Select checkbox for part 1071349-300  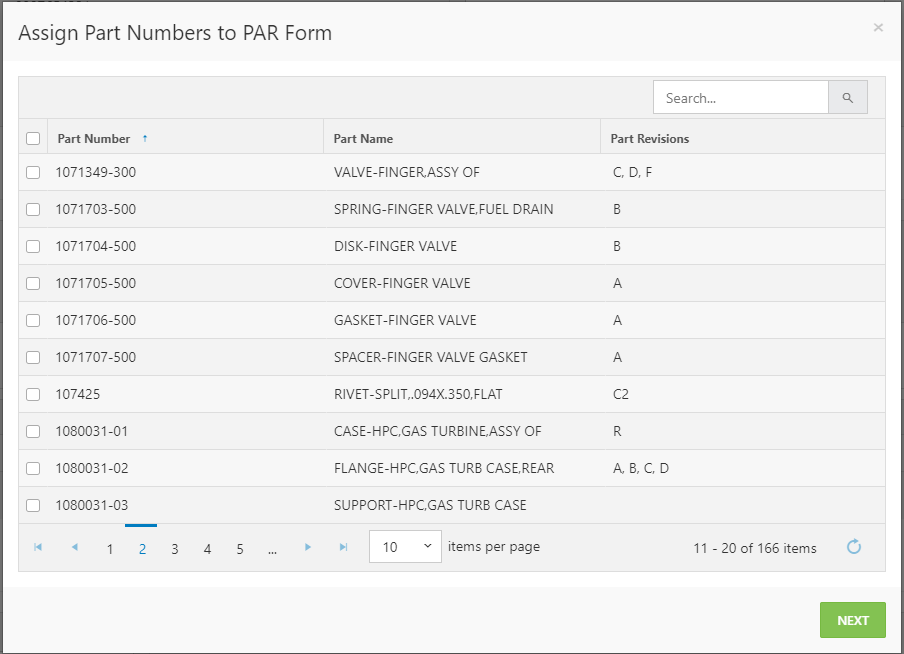[33, 172]
